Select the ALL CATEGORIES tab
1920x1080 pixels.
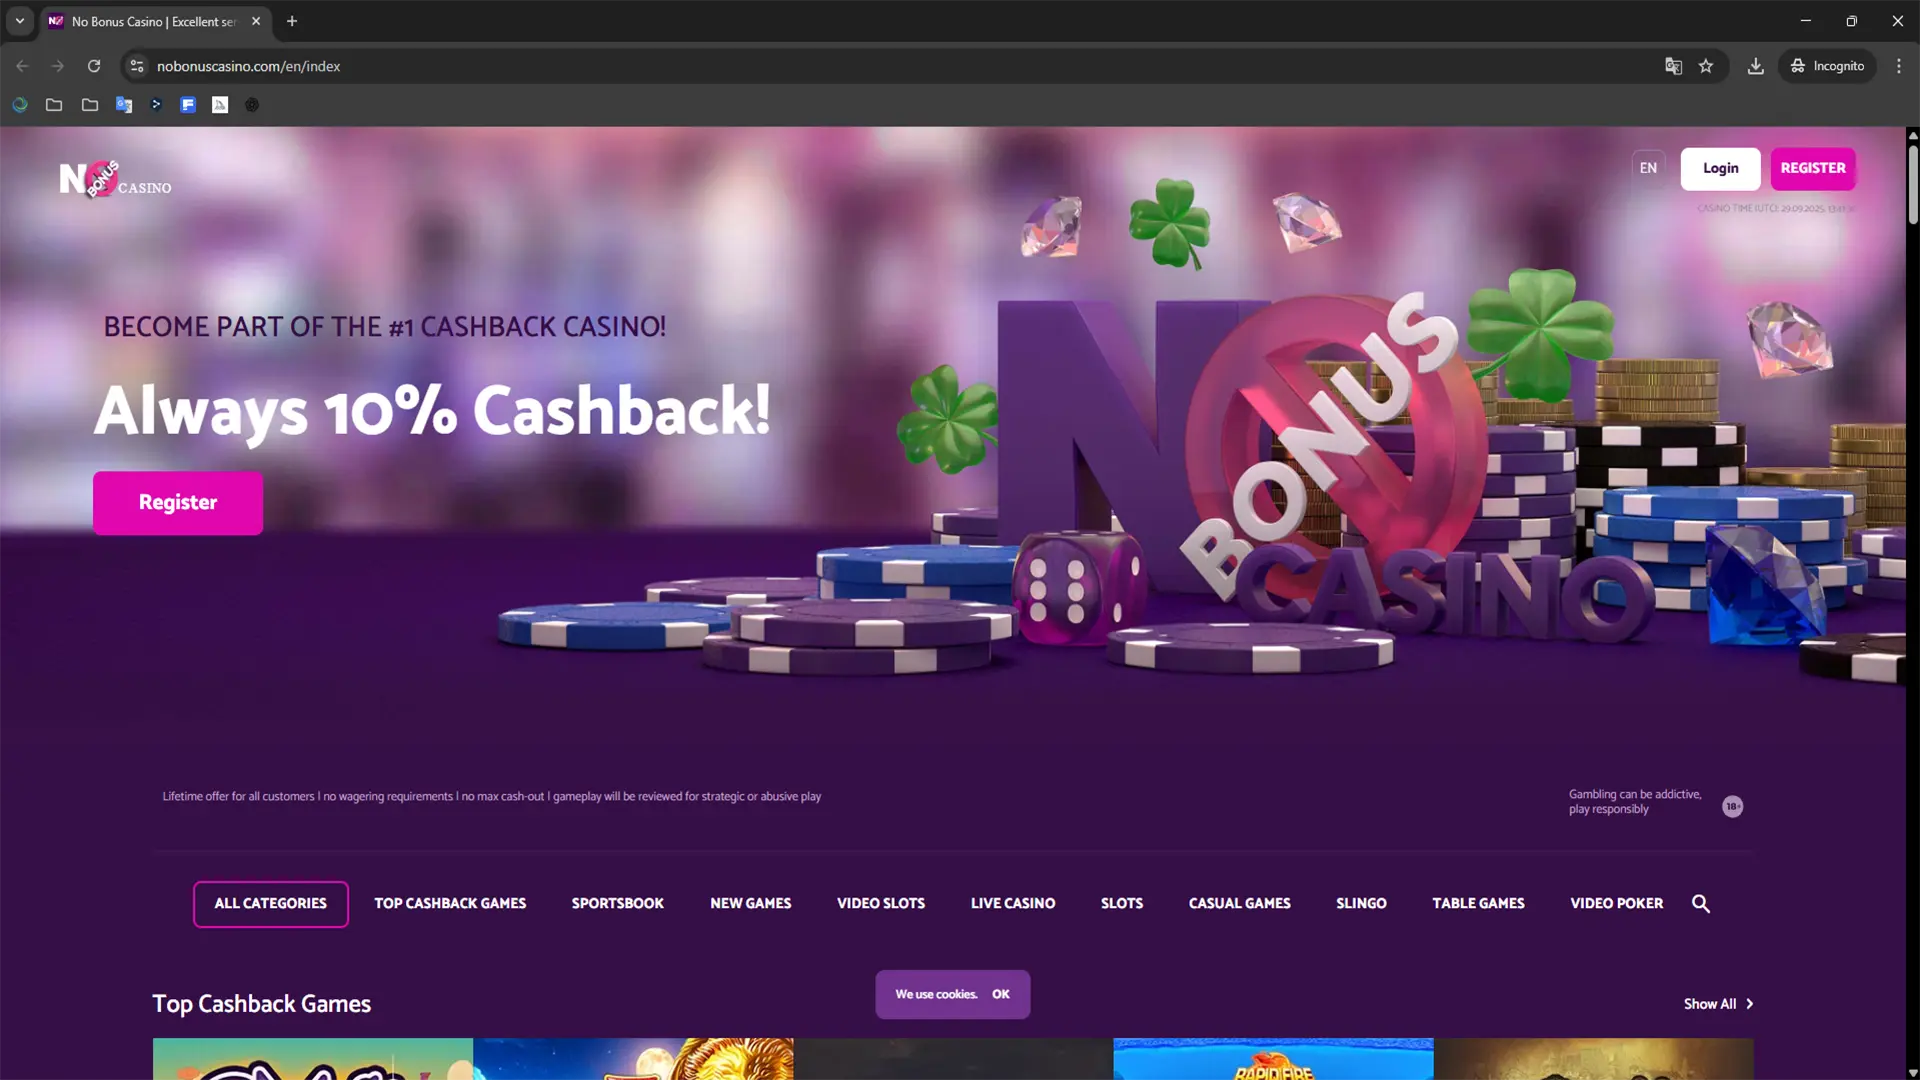tap(270, 904)
